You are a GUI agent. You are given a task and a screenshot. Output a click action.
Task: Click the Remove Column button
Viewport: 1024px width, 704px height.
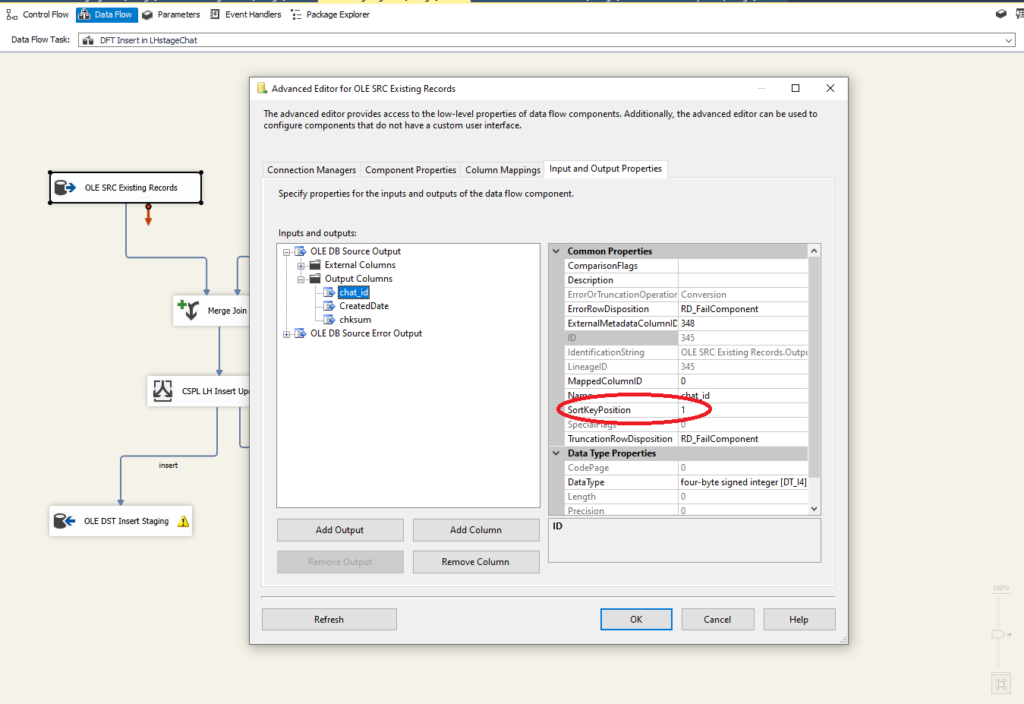click(x=476, y=562)
